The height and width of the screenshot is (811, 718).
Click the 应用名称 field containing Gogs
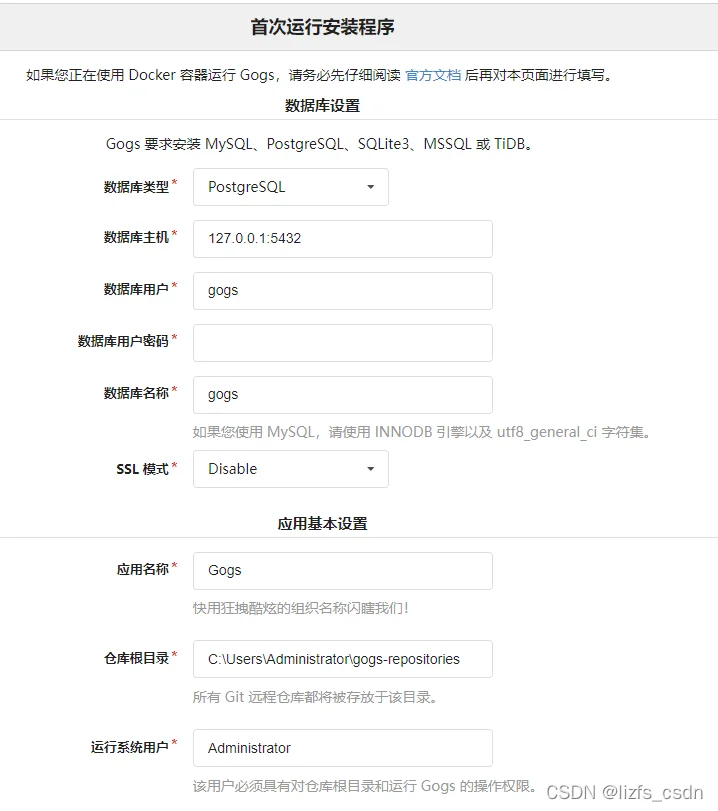pos(342,570)
